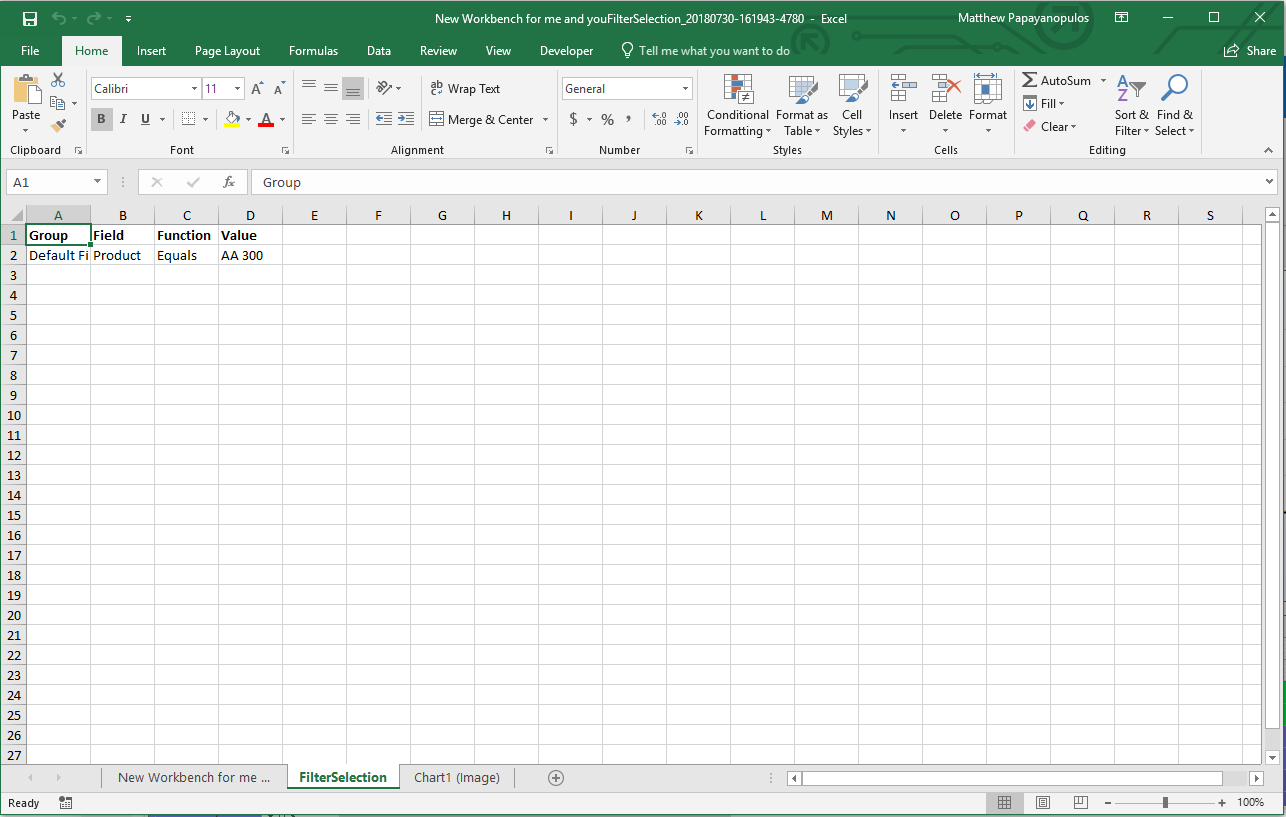Cut selection with the scissors icon
Viewport: 1286px width, 817px height.
point(58,80)
